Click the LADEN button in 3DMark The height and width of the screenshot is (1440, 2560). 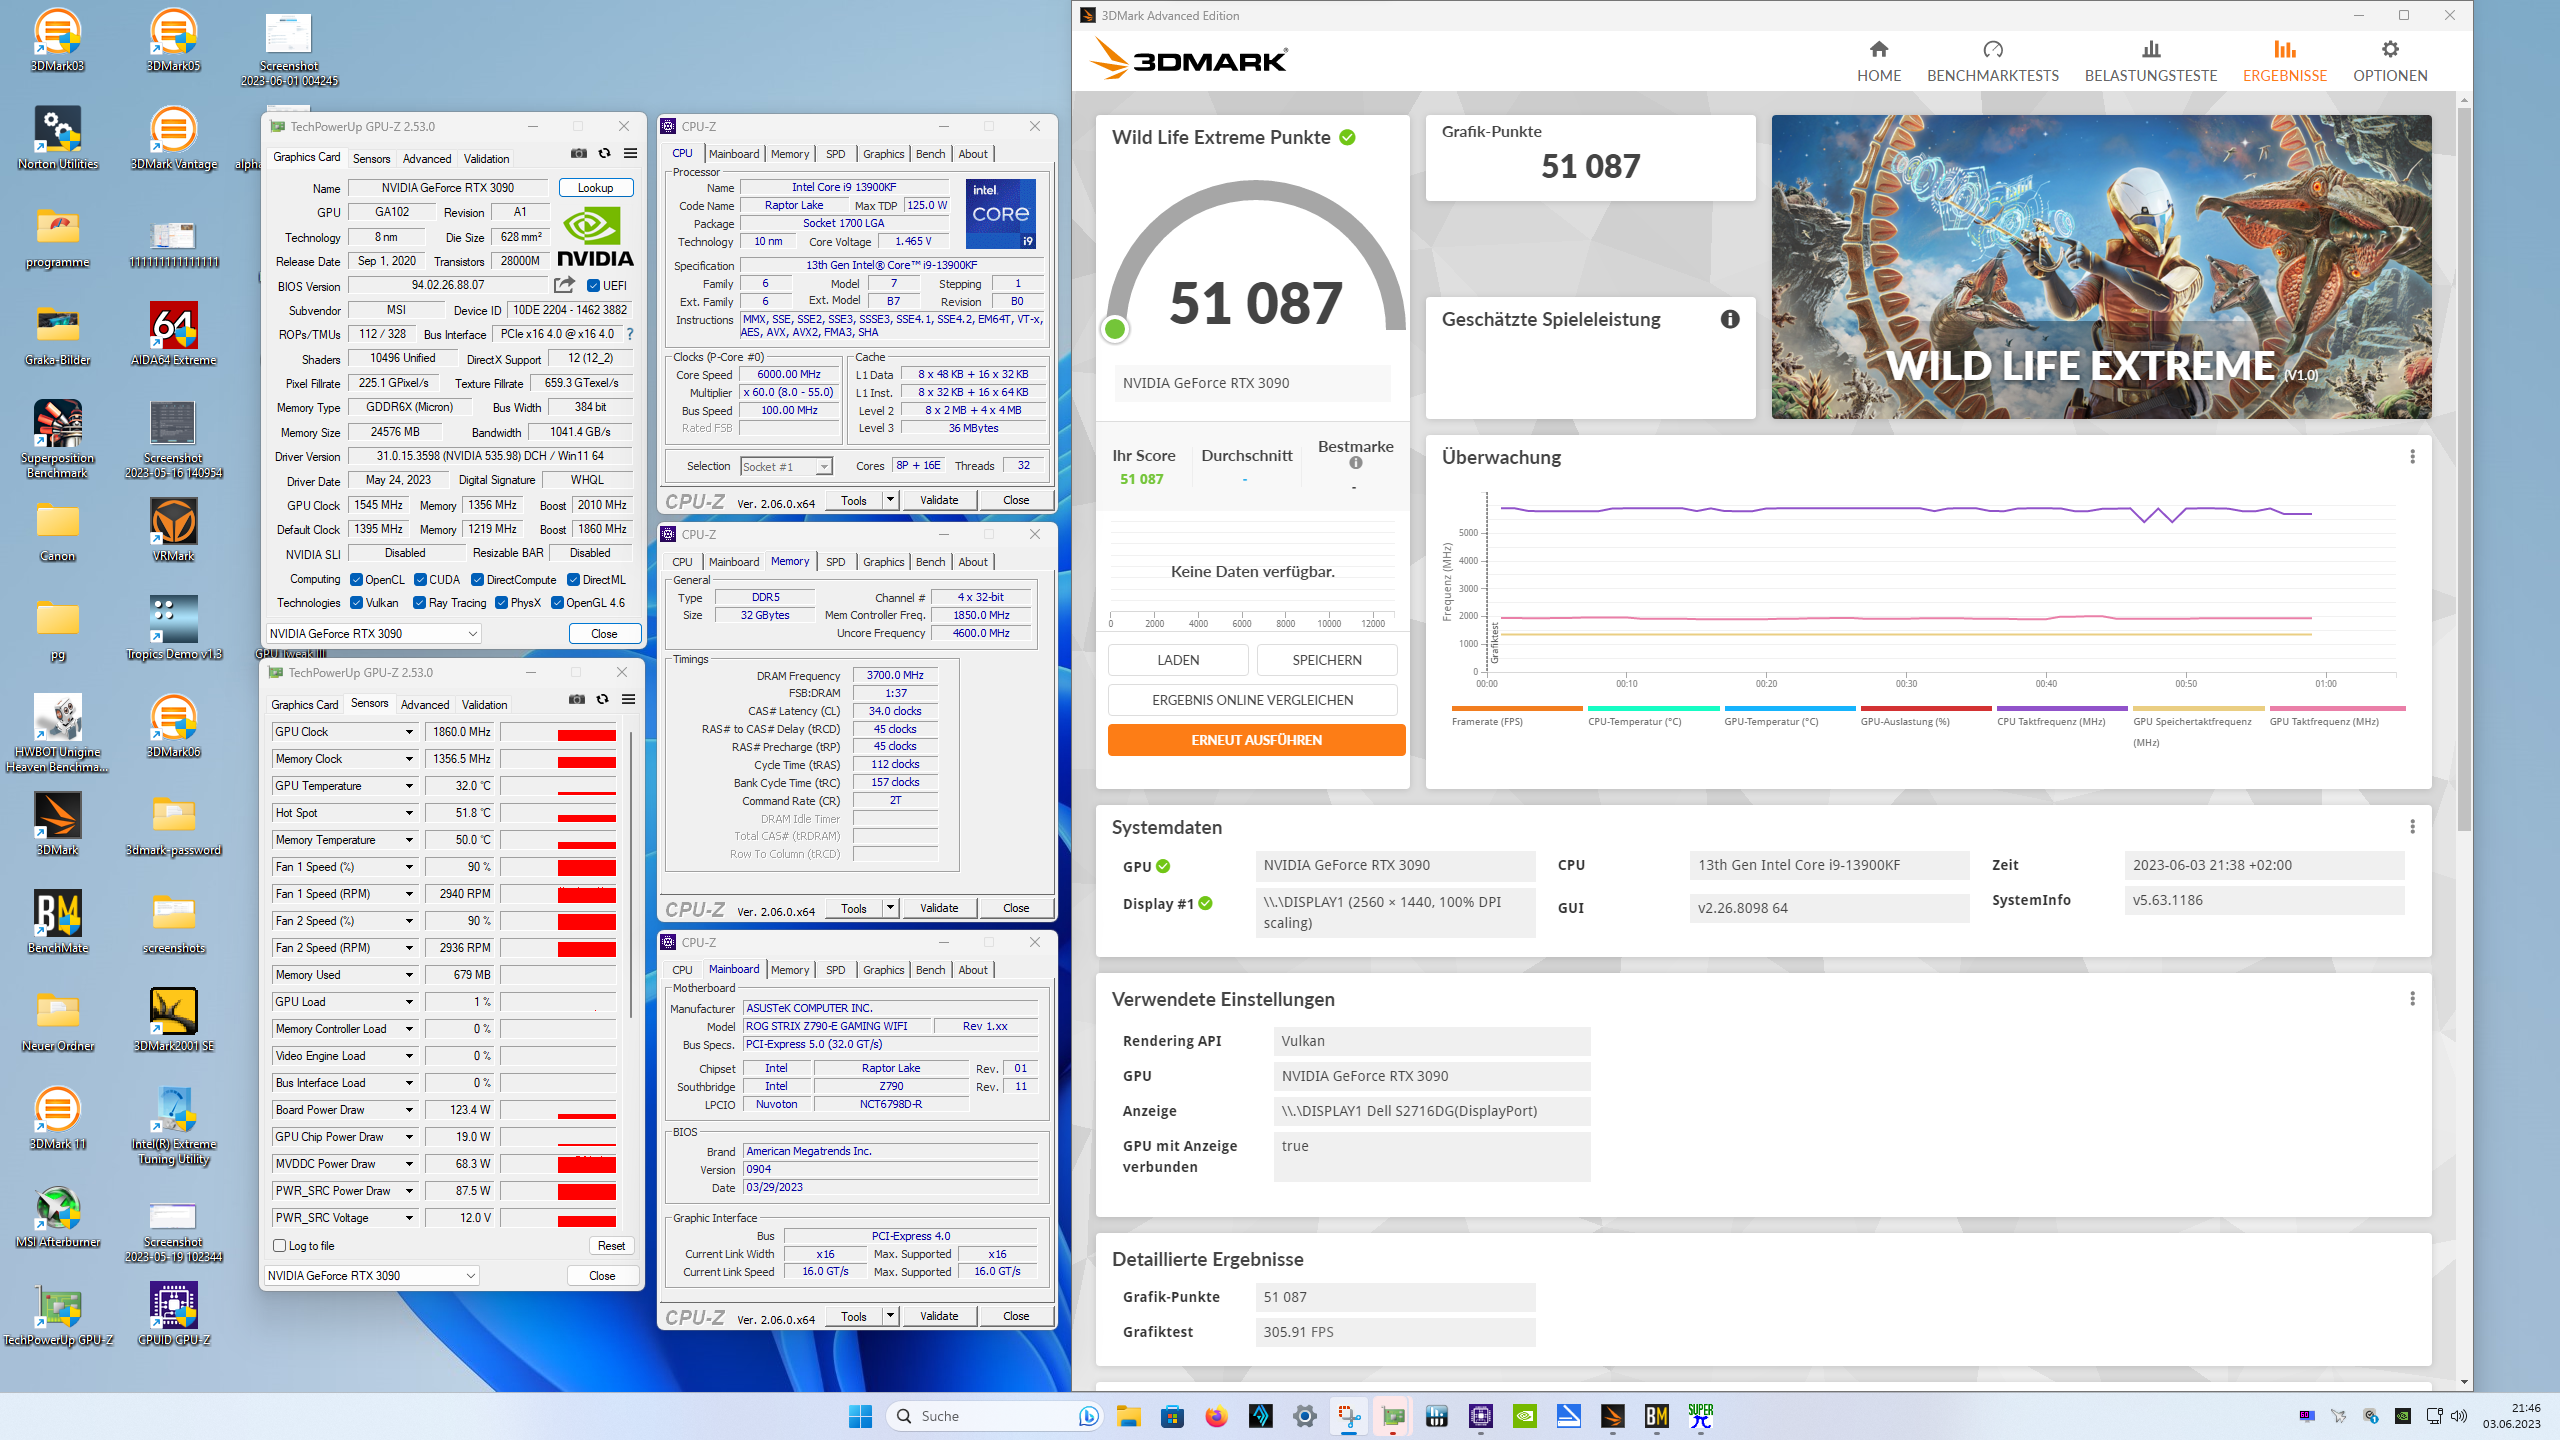(1178, 660)
